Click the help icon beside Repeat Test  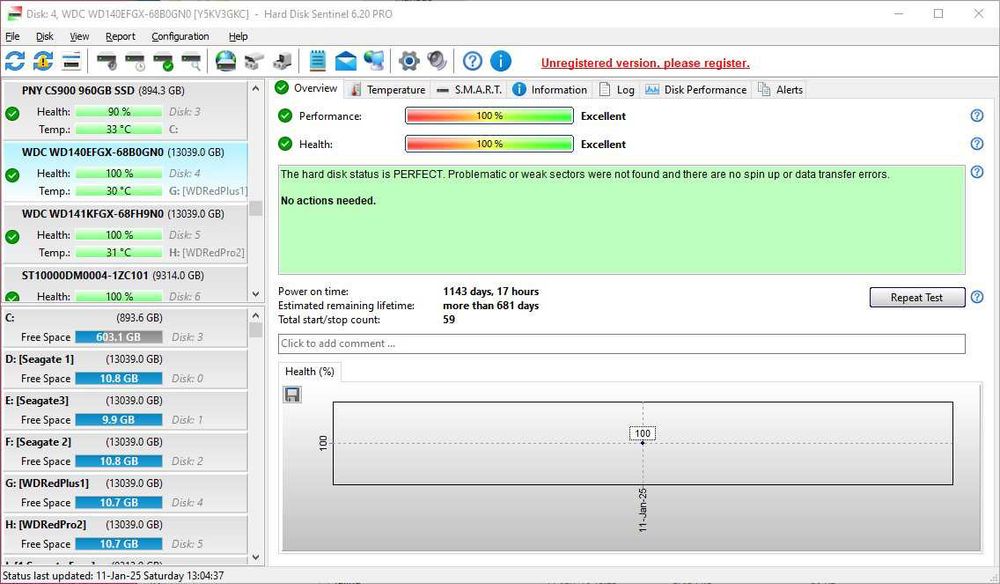(x=976, y=296)
